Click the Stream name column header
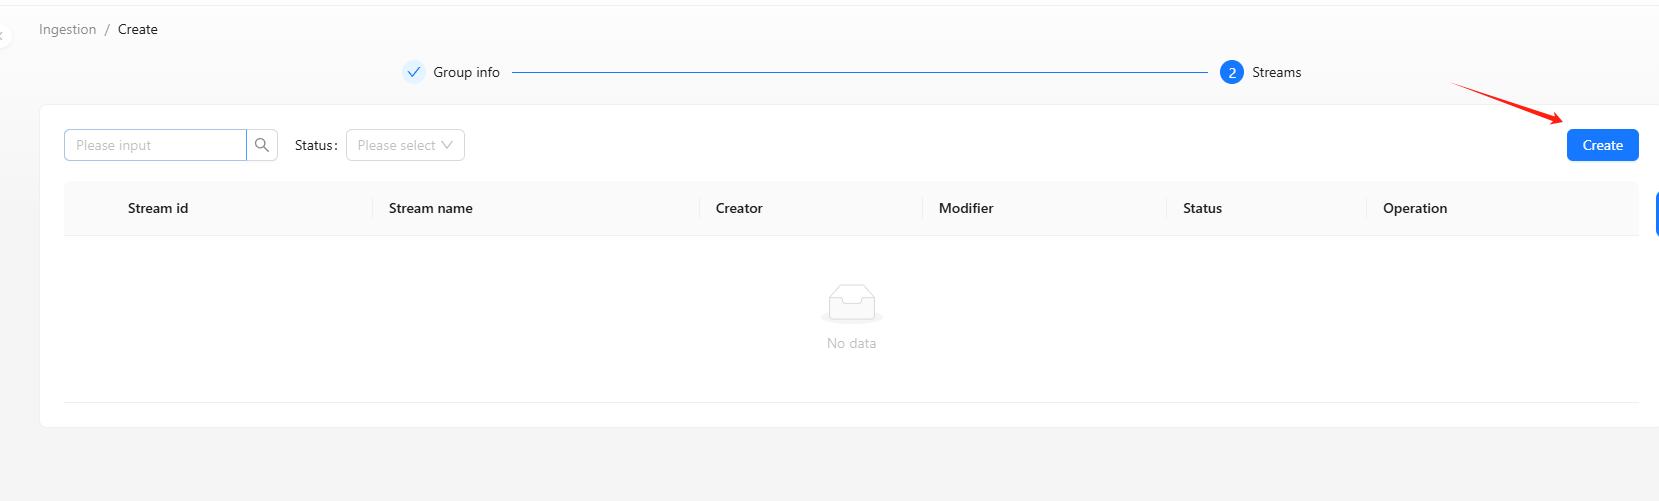 pyautogui.click(x=430, y=208)
